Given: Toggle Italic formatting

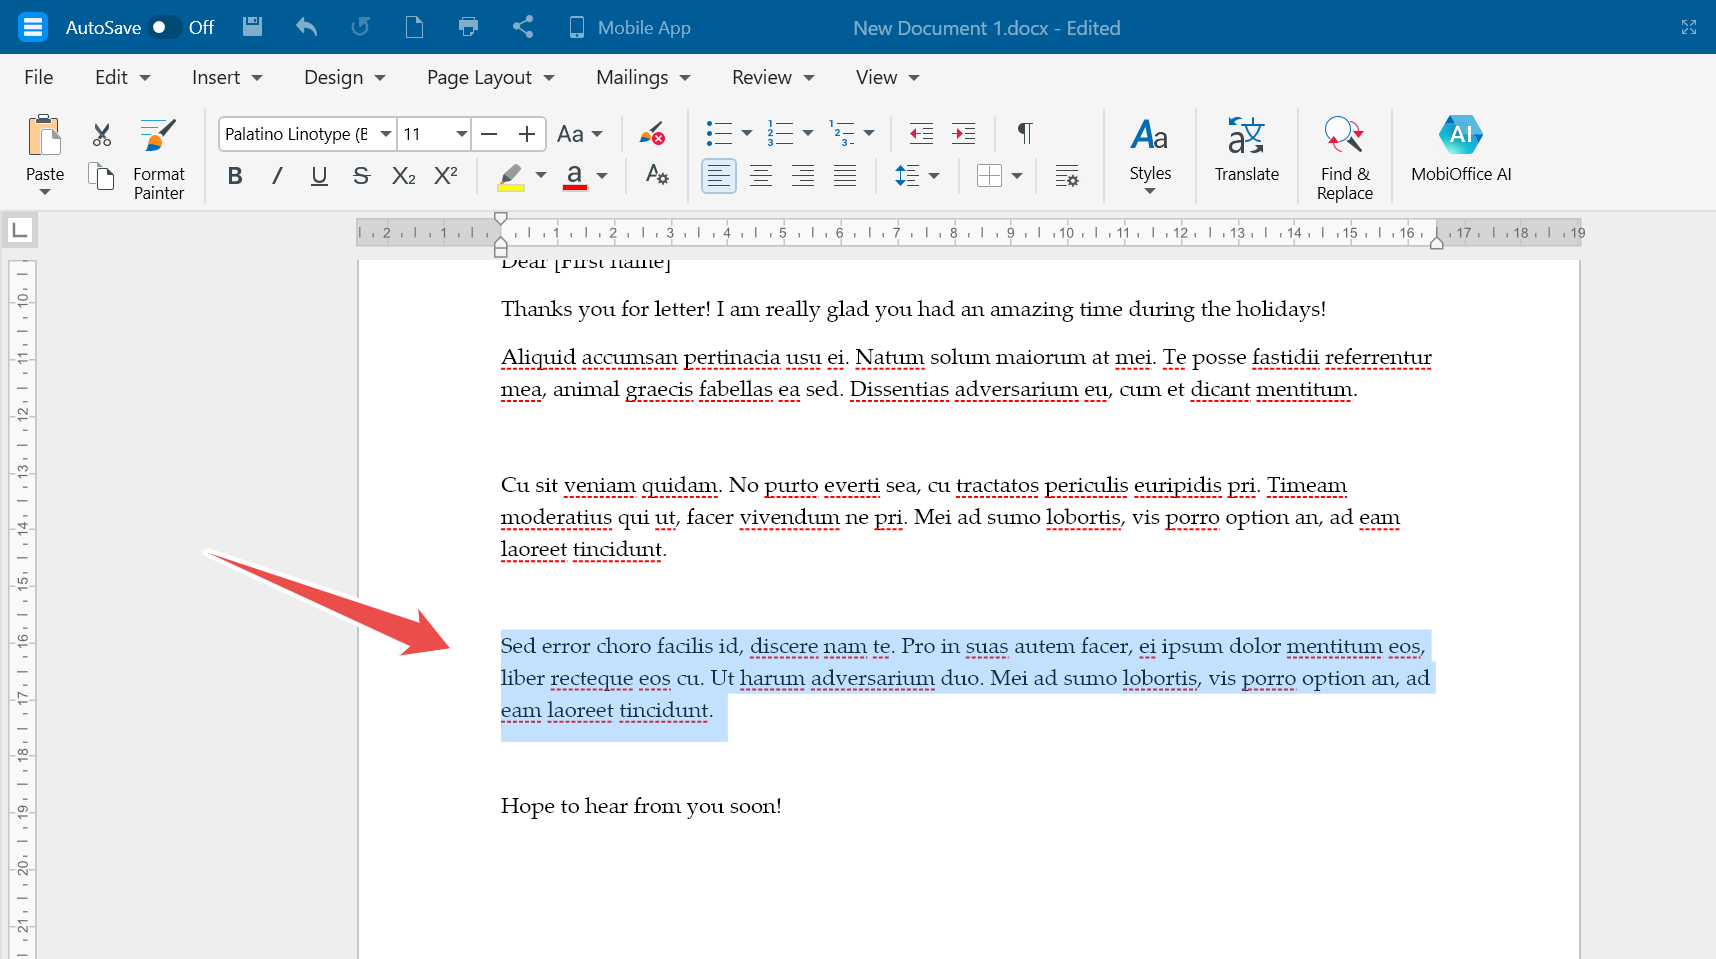Looking at the screenshot, I should pos(277,176).
